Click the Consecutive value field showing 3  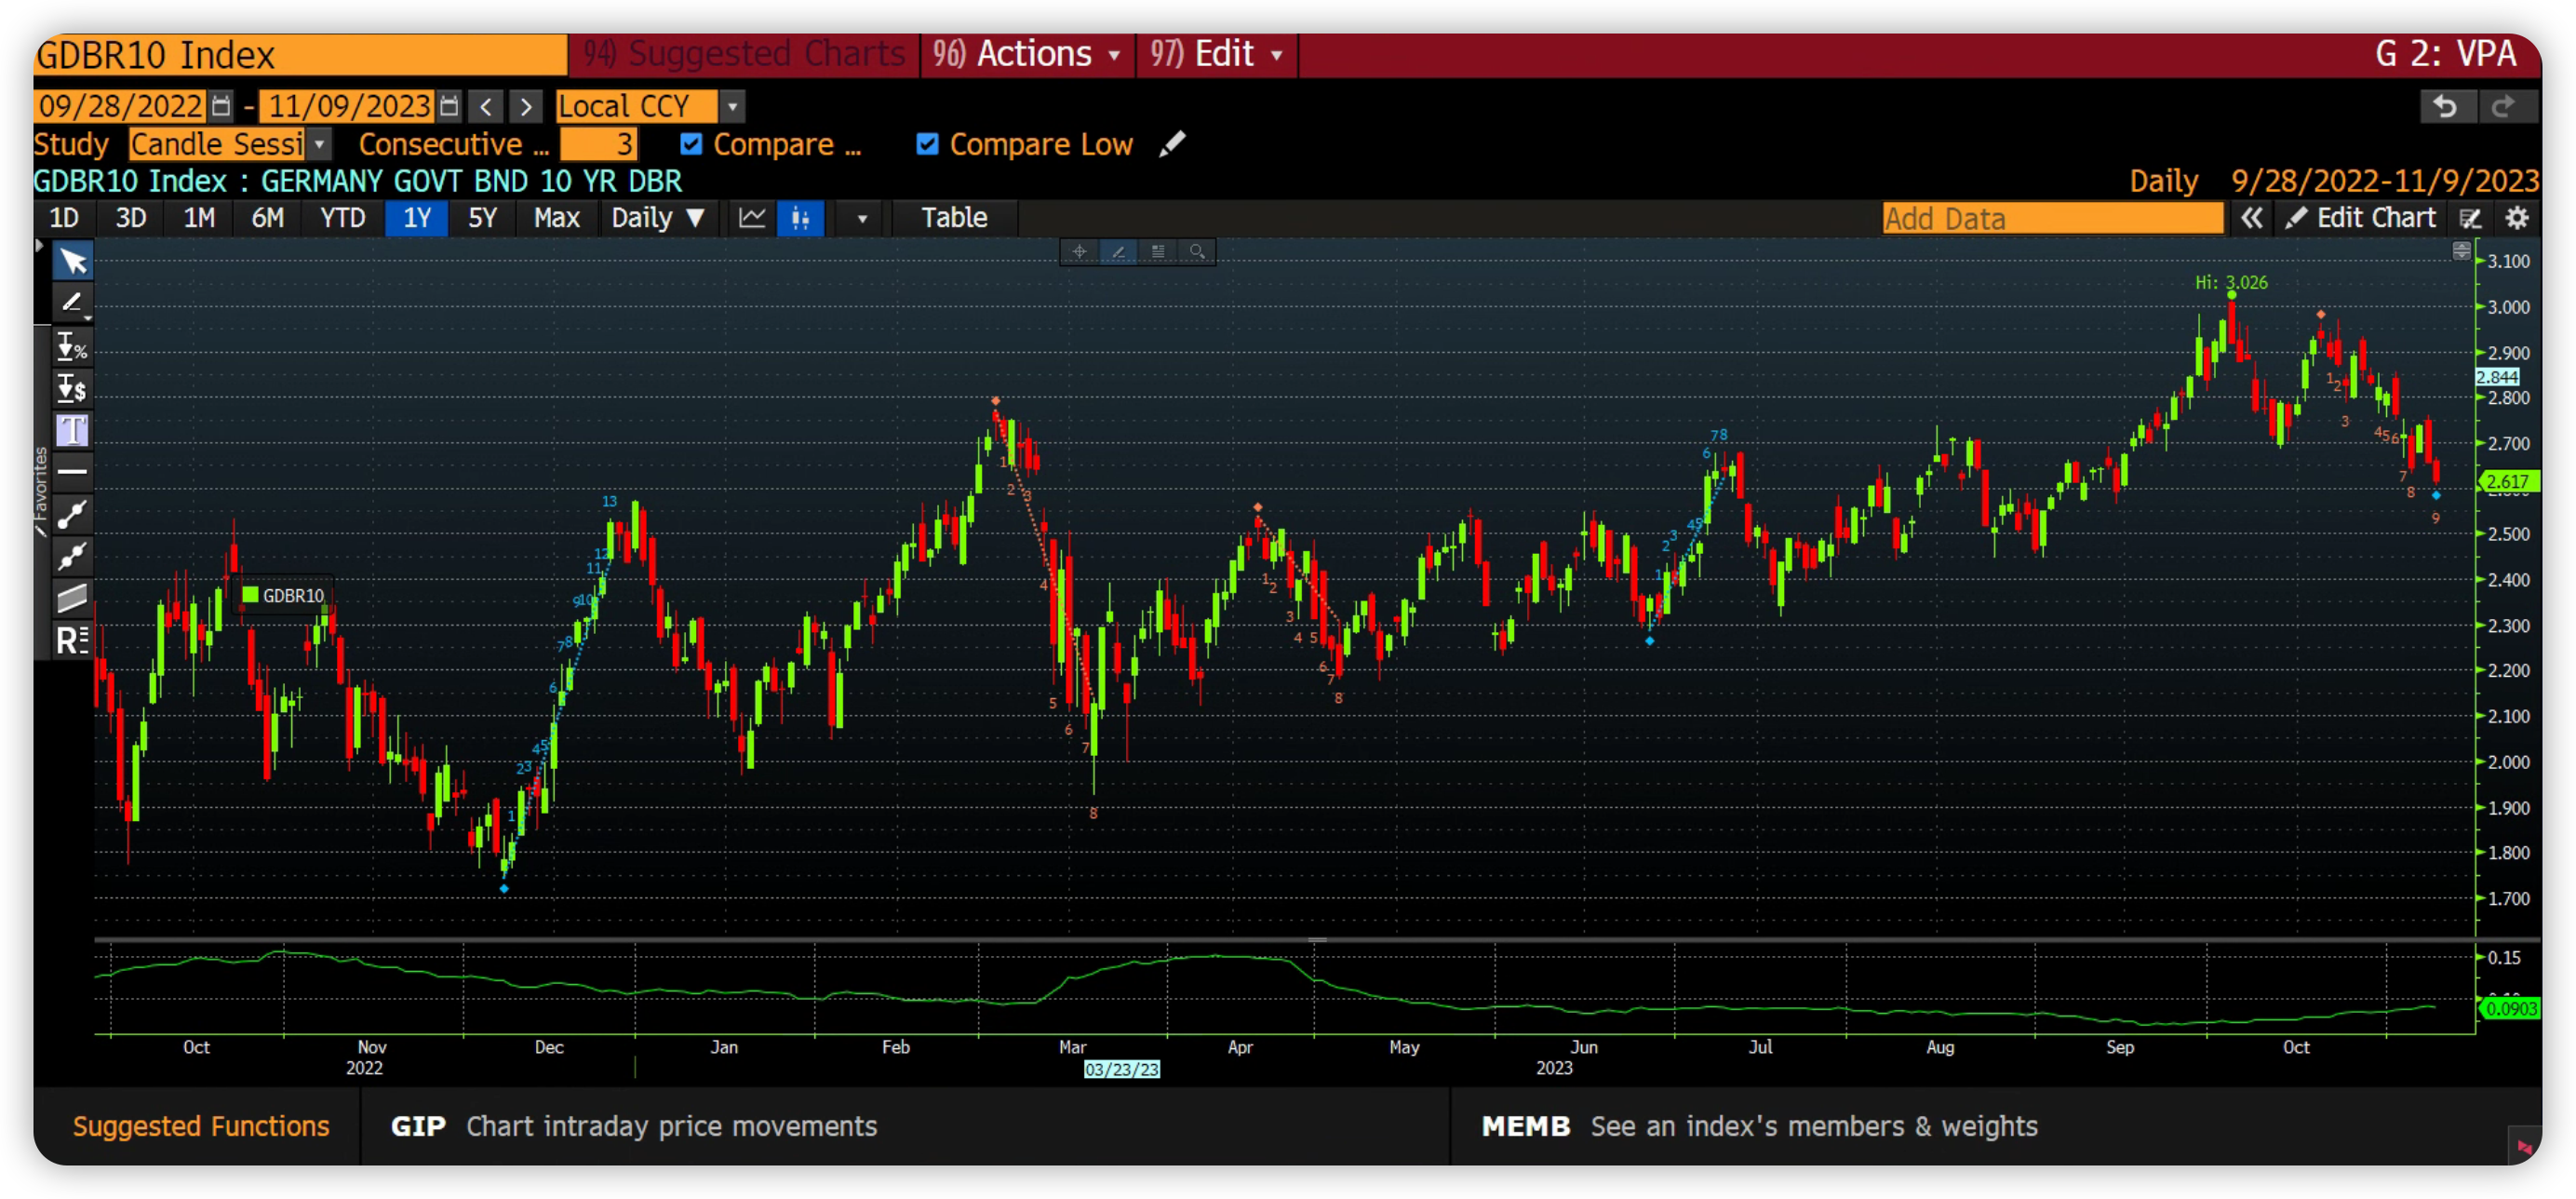click(x=598, y=144)
